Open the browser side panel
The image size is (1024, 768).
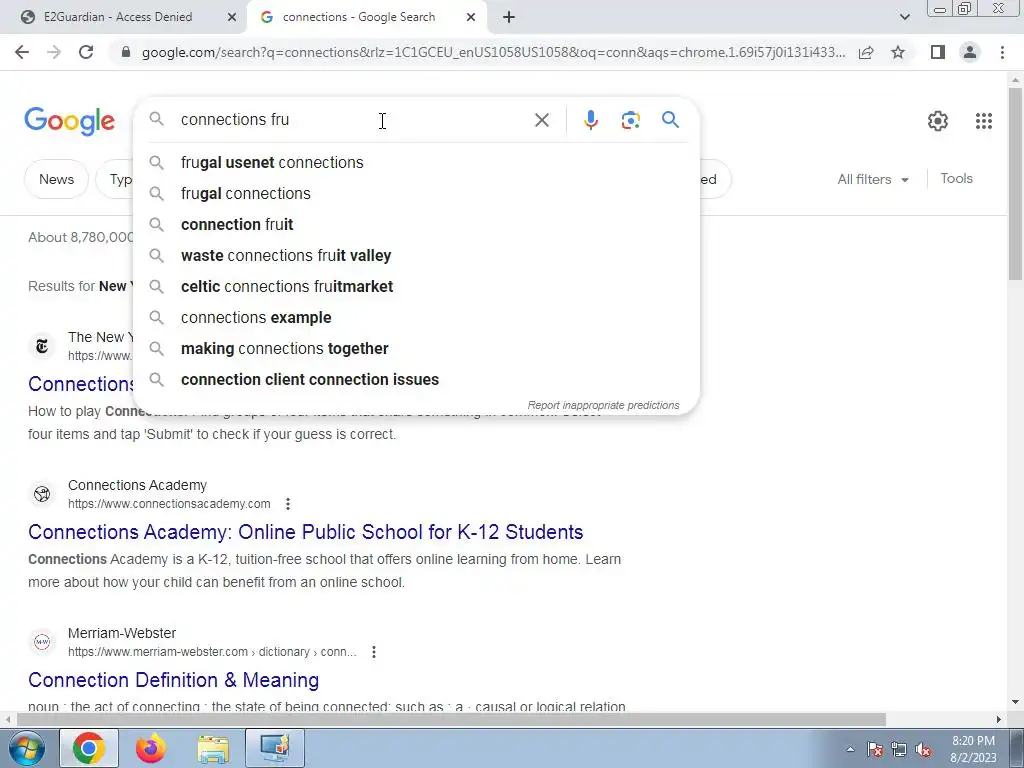coord(938,52)
